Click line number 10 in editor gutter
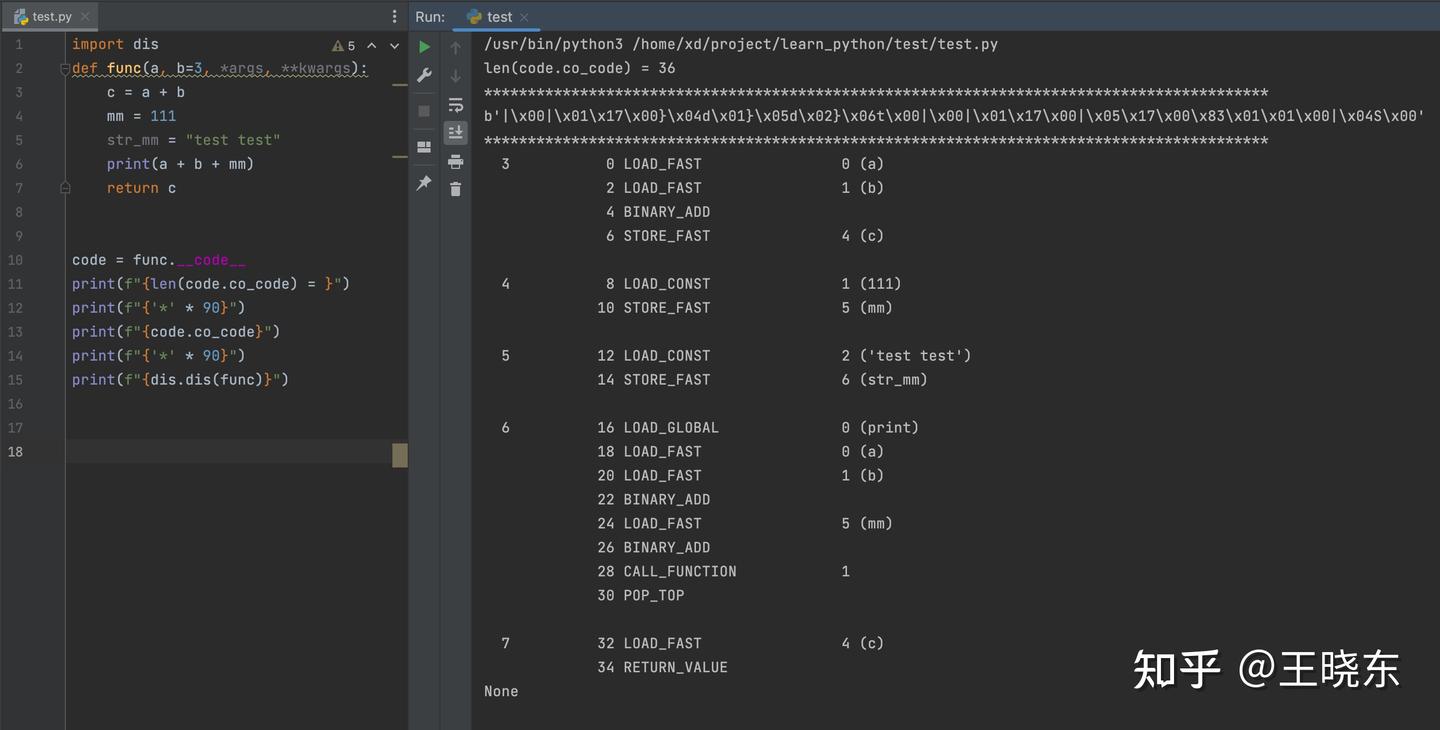 (15, 260)
